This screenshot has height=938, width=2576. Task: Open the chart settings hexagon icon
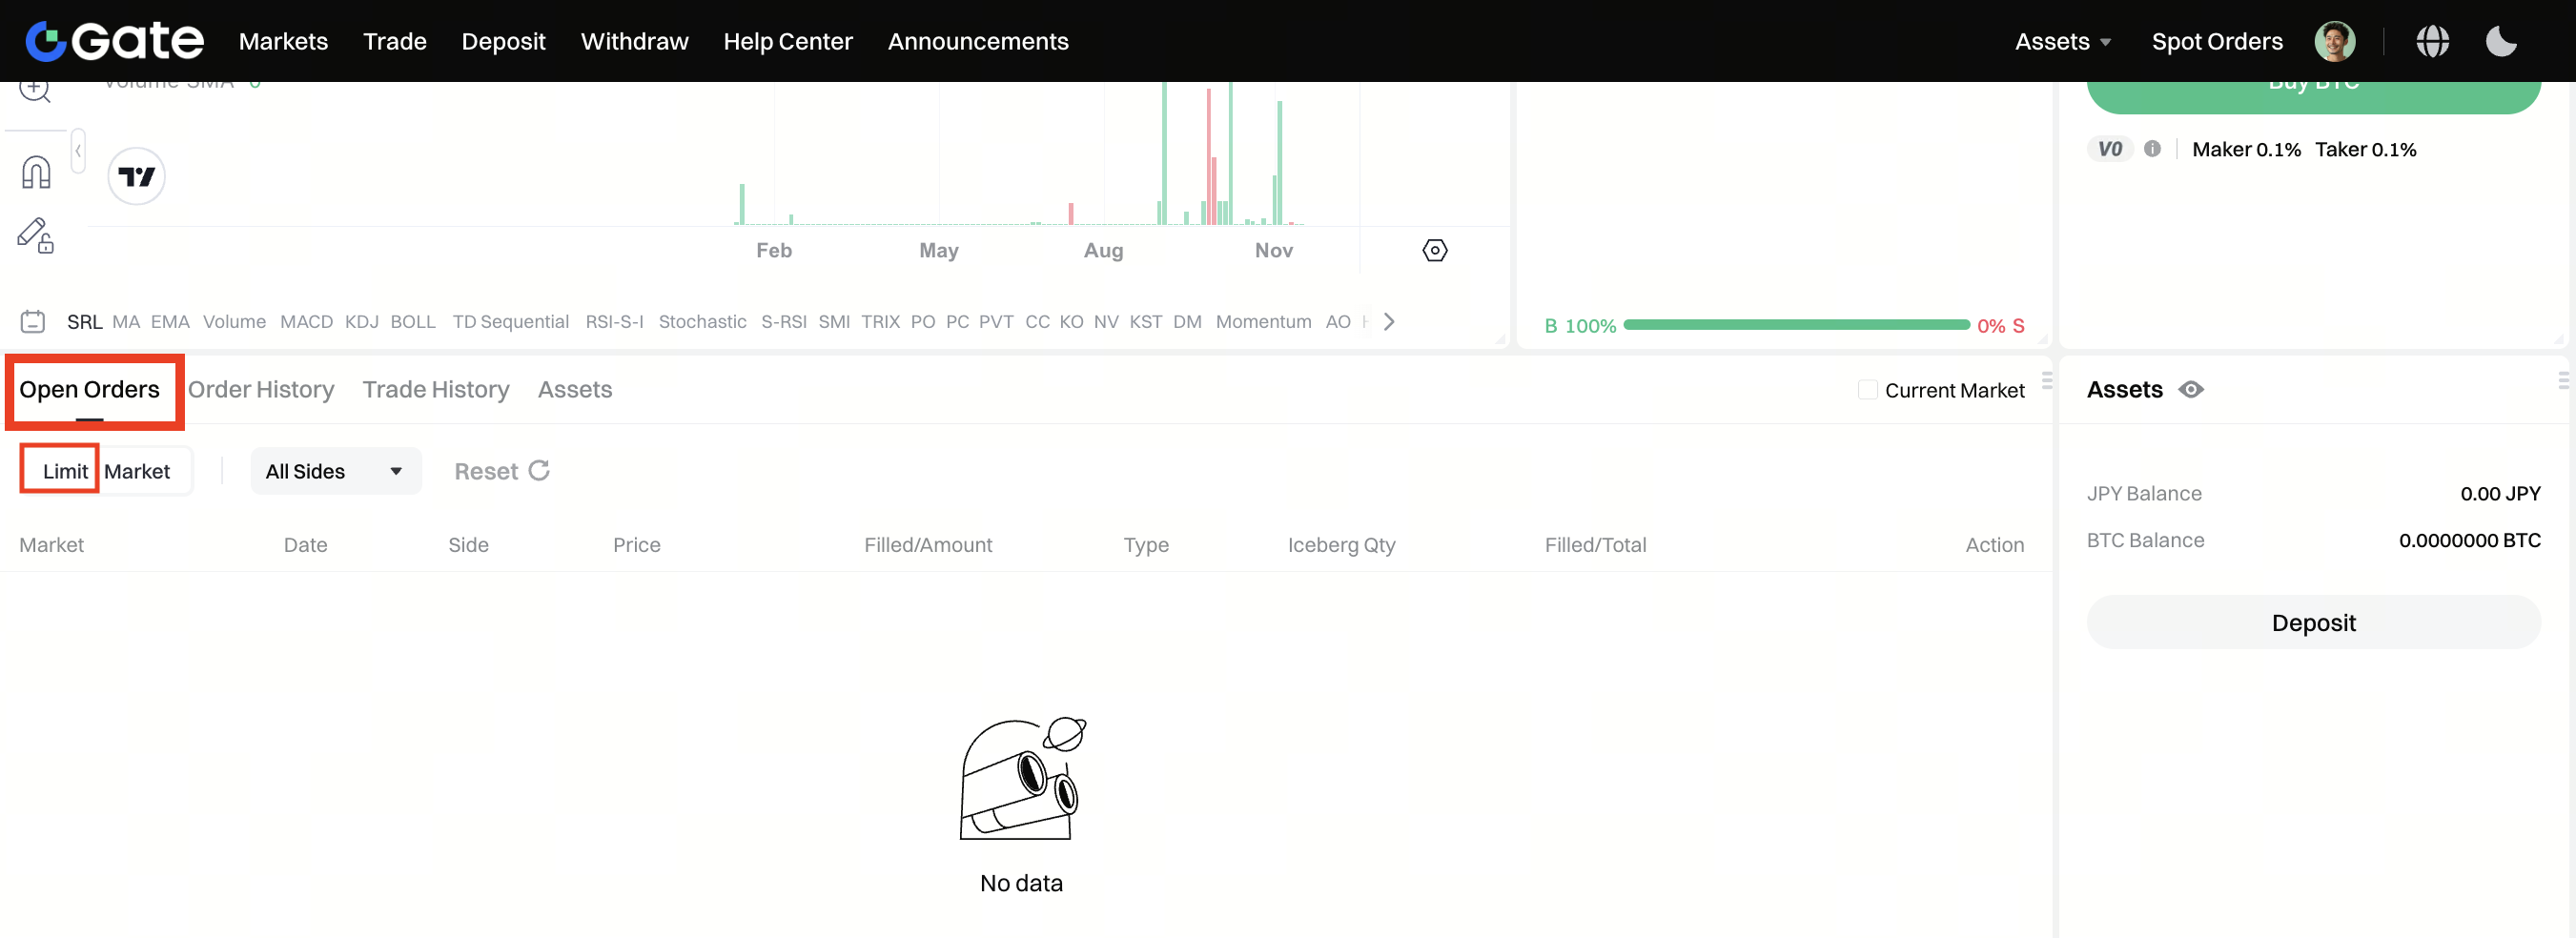tap(1434, 250)
